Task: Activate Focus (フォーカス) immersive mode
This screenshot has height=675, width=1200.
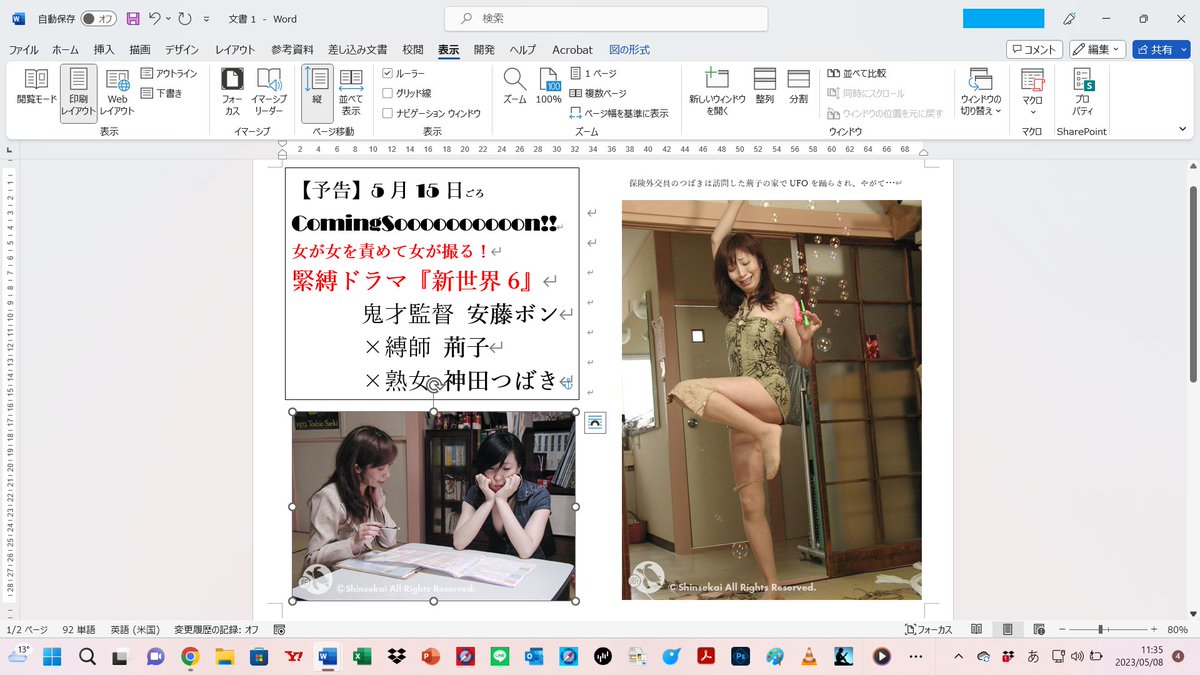Action: [232, 92]
